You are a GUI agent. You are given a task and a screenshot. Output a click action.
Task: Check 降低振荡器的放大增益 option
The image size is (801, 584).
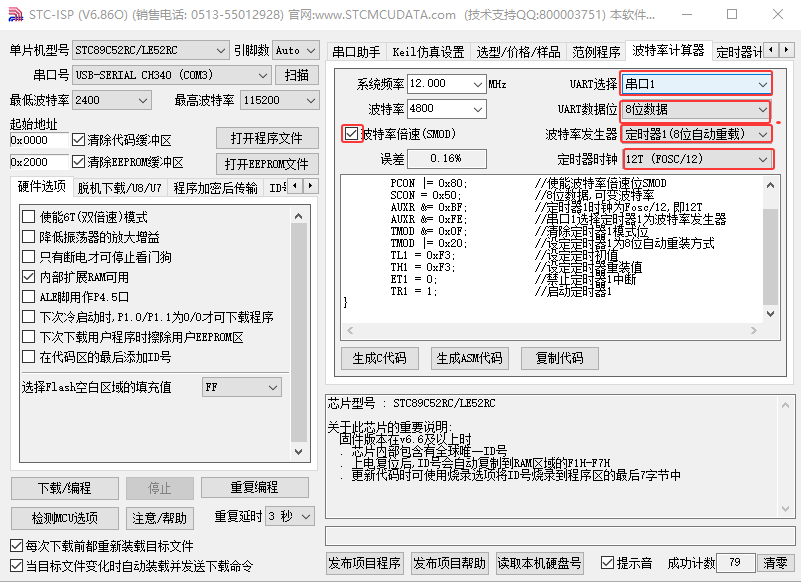coord(29,237)
